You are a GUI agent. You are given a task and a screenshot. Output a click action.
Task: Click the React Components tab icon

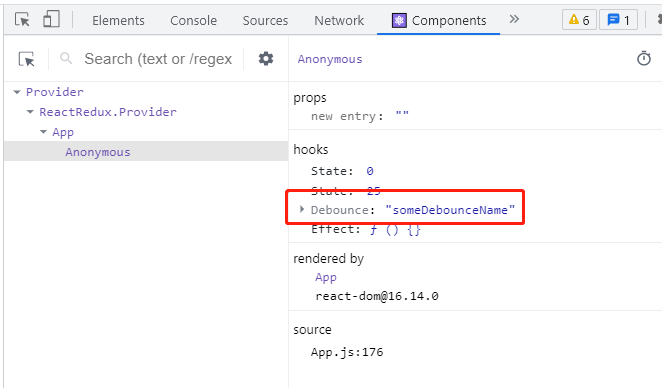click(399, 20)
